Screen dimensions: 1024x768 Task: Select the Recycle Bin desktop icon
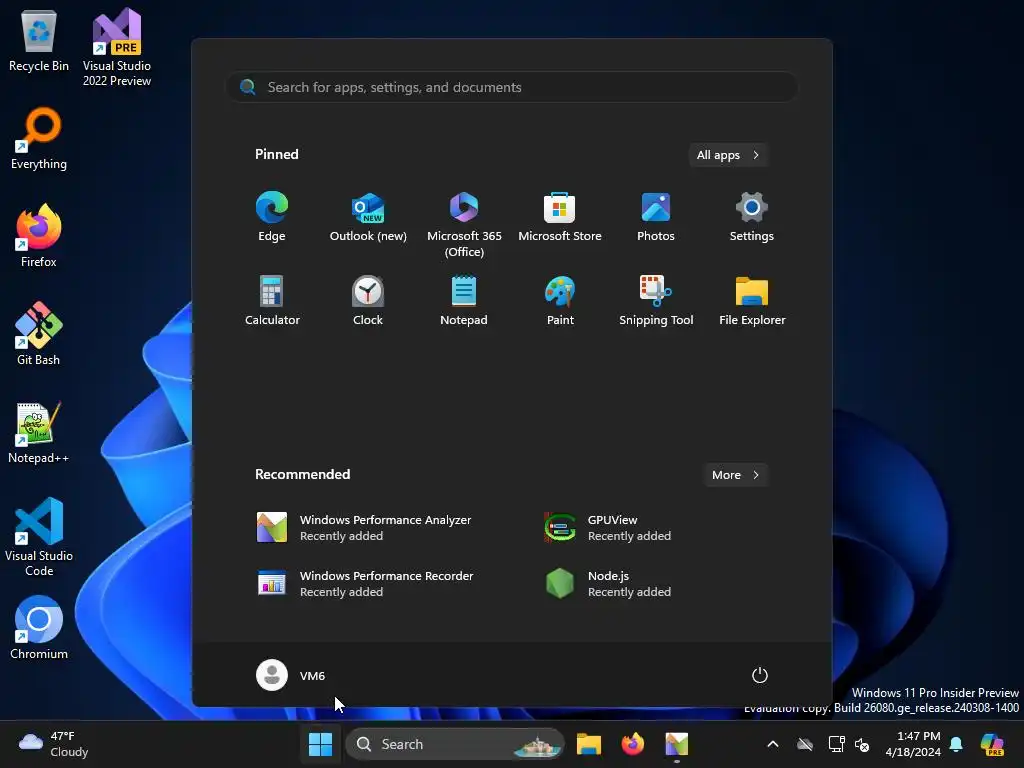pyautogui.click(x=39, y=41)
